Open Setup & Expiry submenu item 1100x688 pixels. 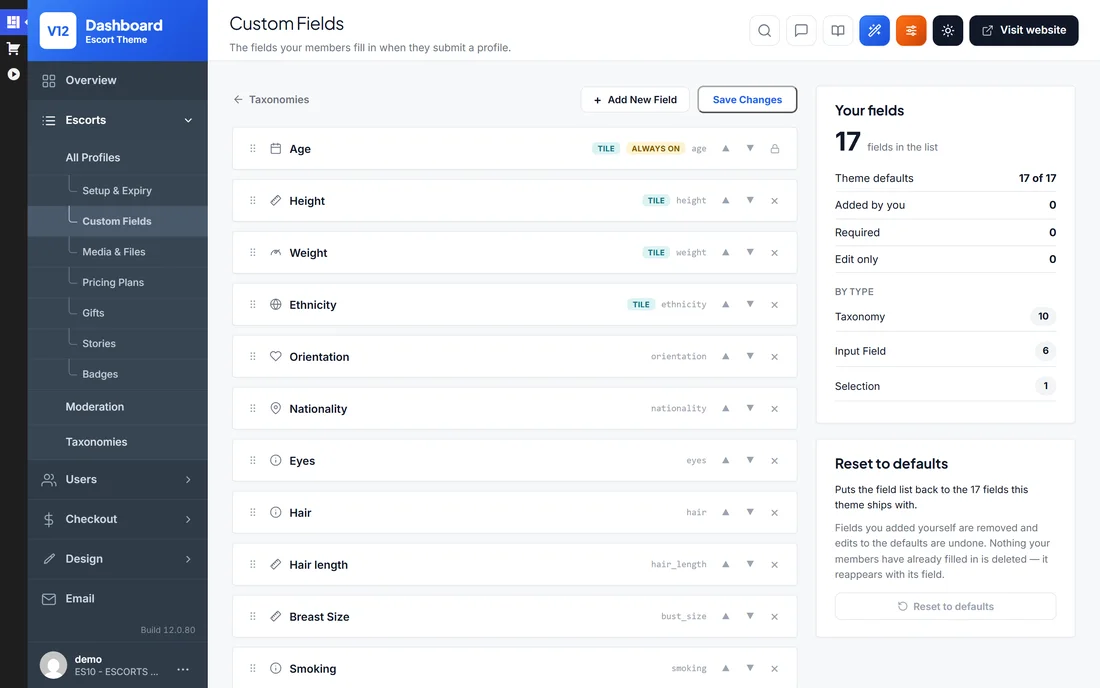click(116, 190)
